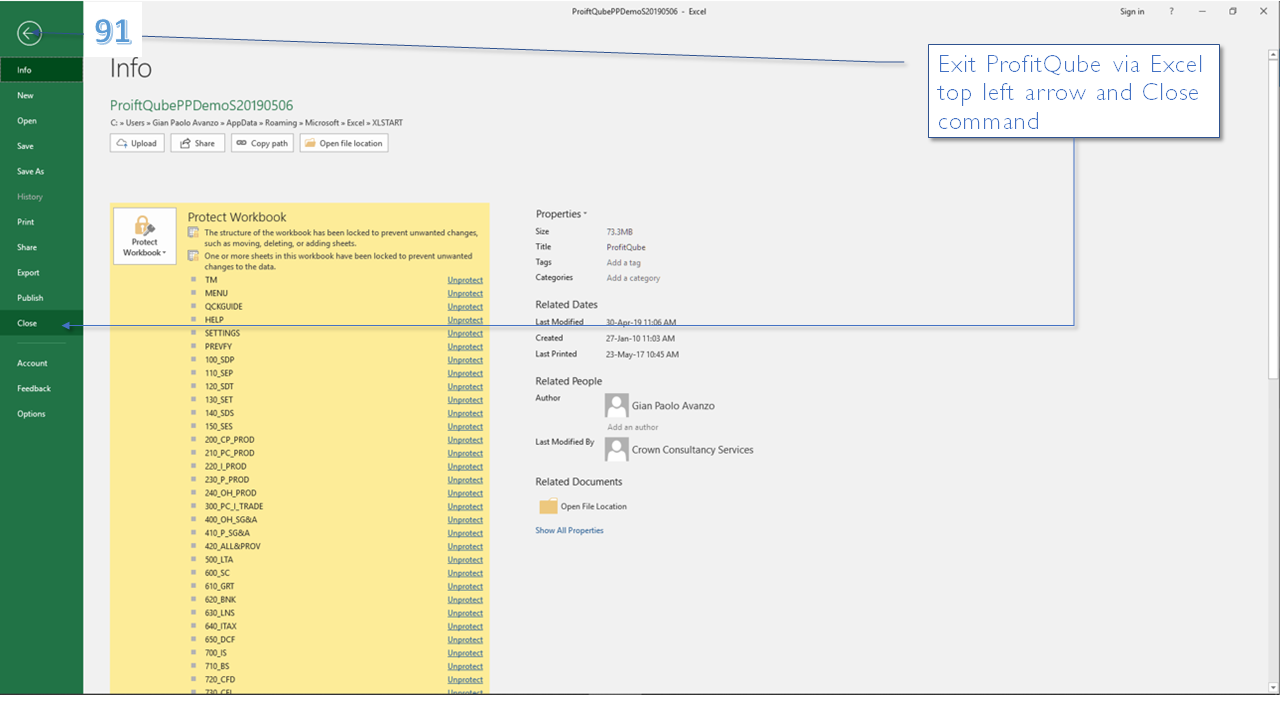Choose the Close command in sidebar
This screenshot has width=1280, height=720.
click(41, 323)
